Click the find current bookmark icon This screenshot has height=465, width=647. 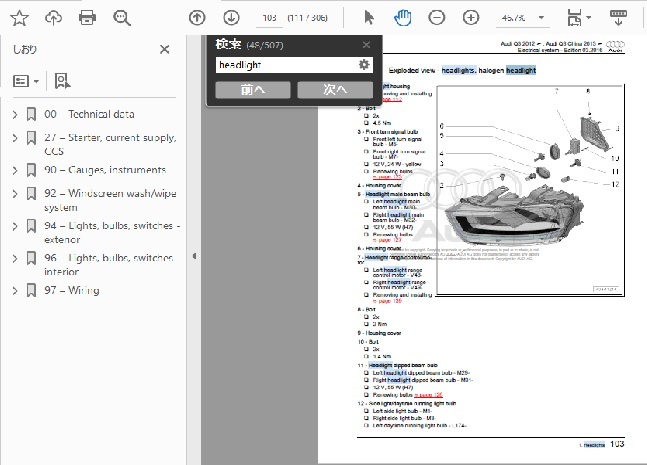point(62,81)
